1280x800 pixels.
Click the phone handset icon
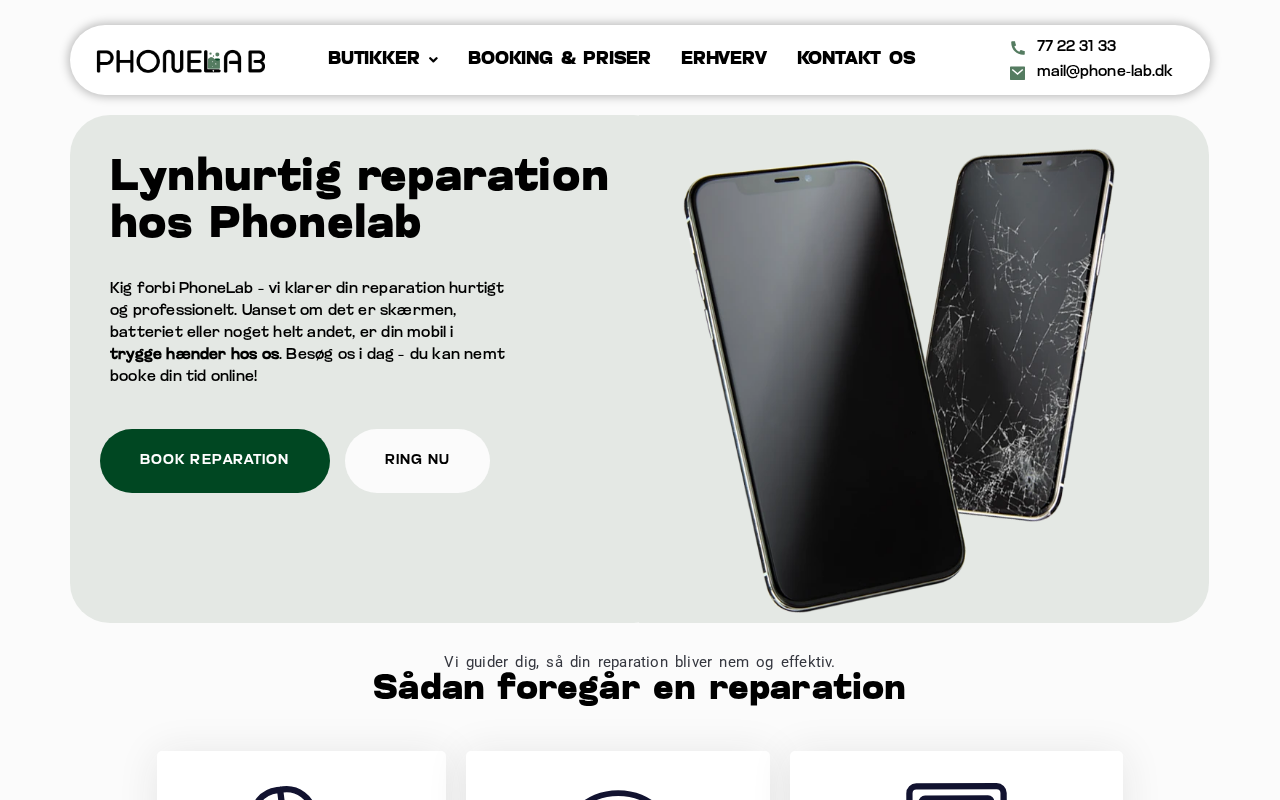[x=1017, y=47]
